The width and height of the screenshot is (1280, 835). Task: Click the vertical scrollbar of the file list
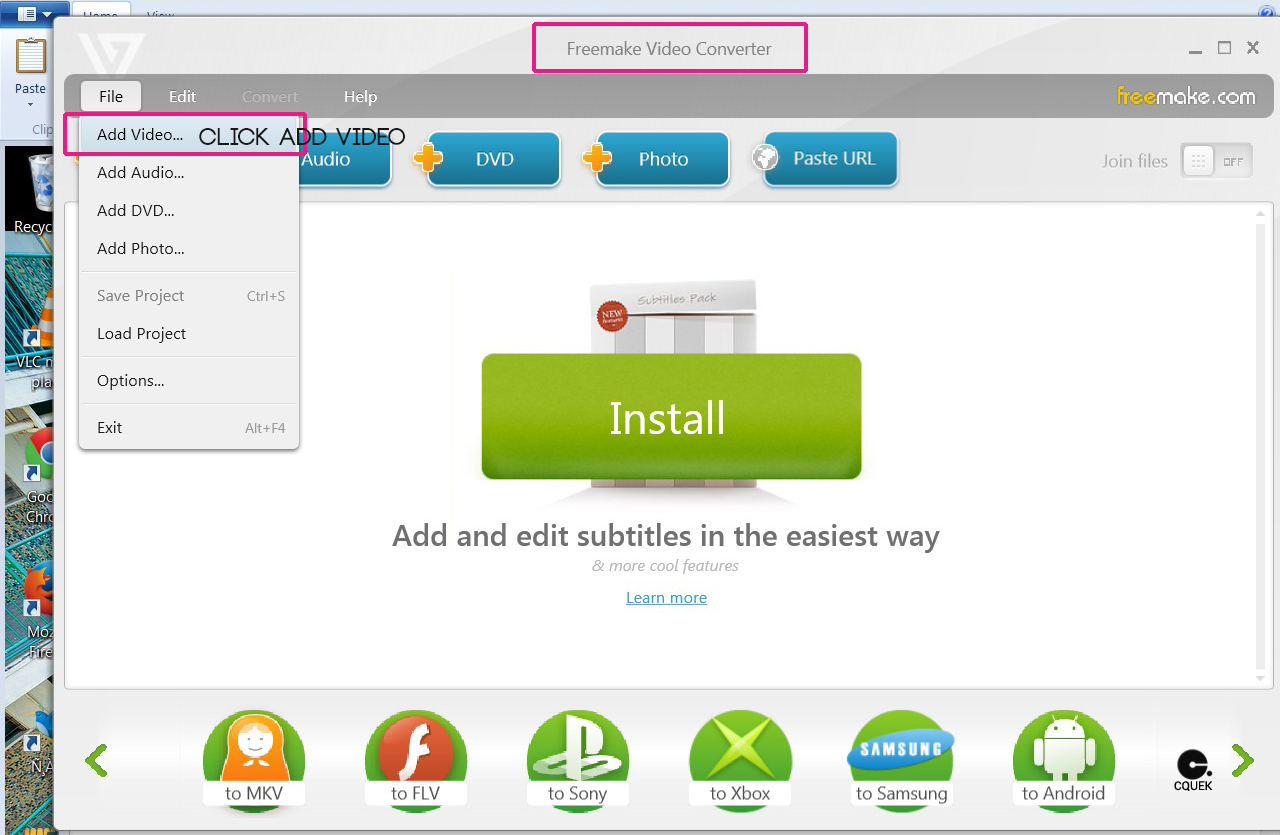click(x=1261, y=445)
